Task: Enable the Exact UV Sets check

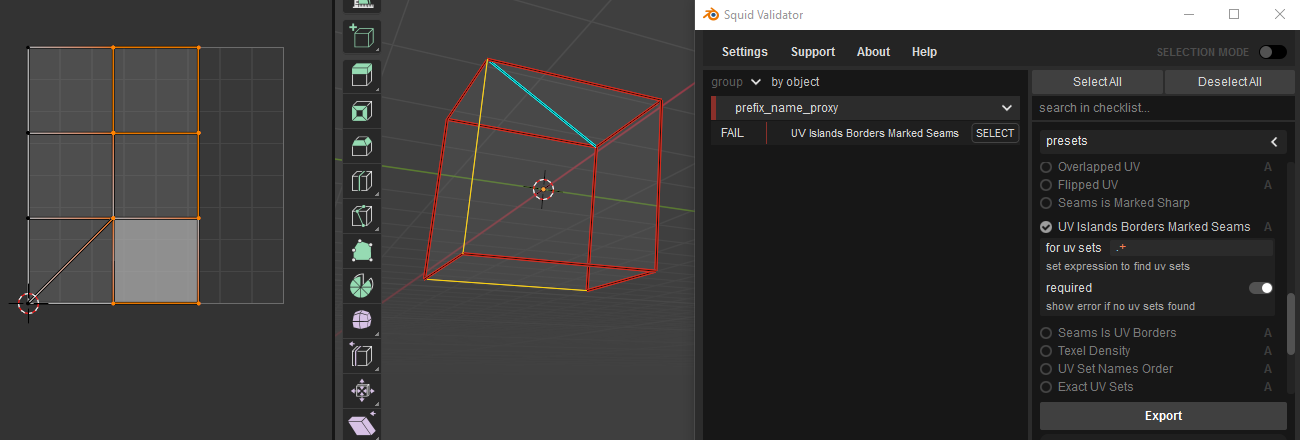Action: point(1047,387)
